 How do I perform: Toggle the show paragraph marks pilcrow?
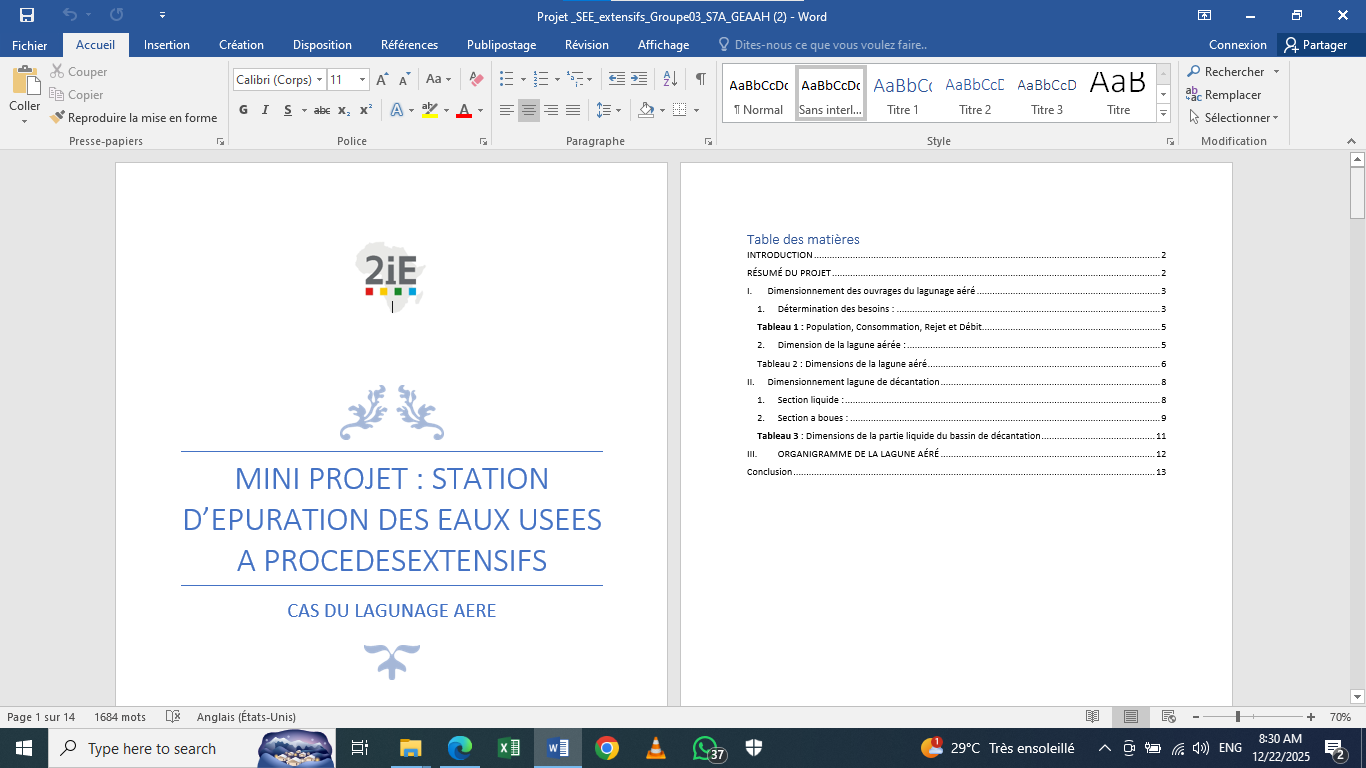(700, 79)
